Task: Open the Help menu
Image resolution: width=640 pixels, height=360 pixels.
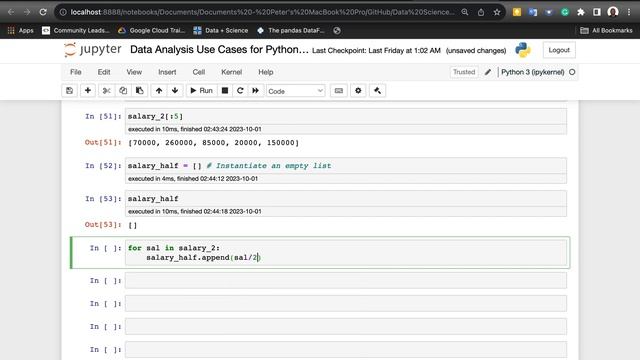Action: pos(266,72)
